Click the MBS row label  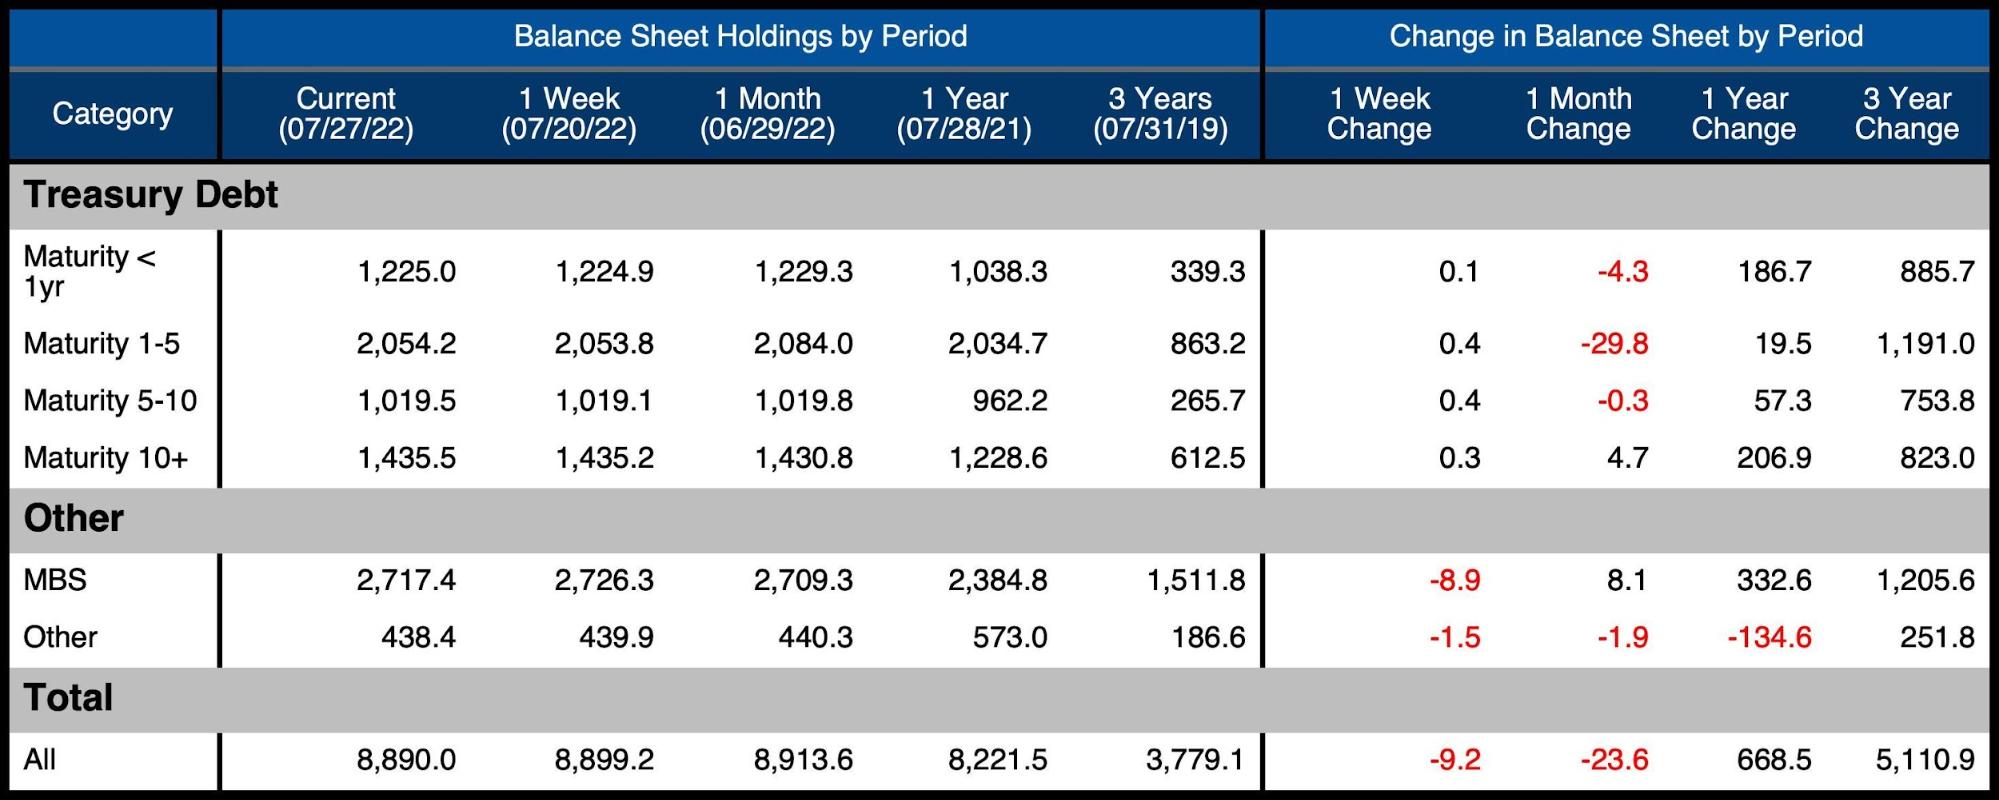pyautogui.click(x=55, y=580)
